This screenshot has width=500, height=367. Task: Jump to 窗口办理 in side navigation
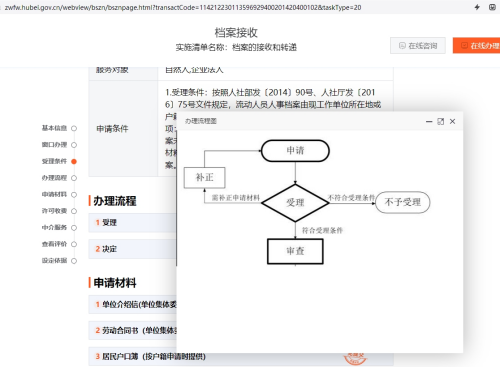point(59,145)
